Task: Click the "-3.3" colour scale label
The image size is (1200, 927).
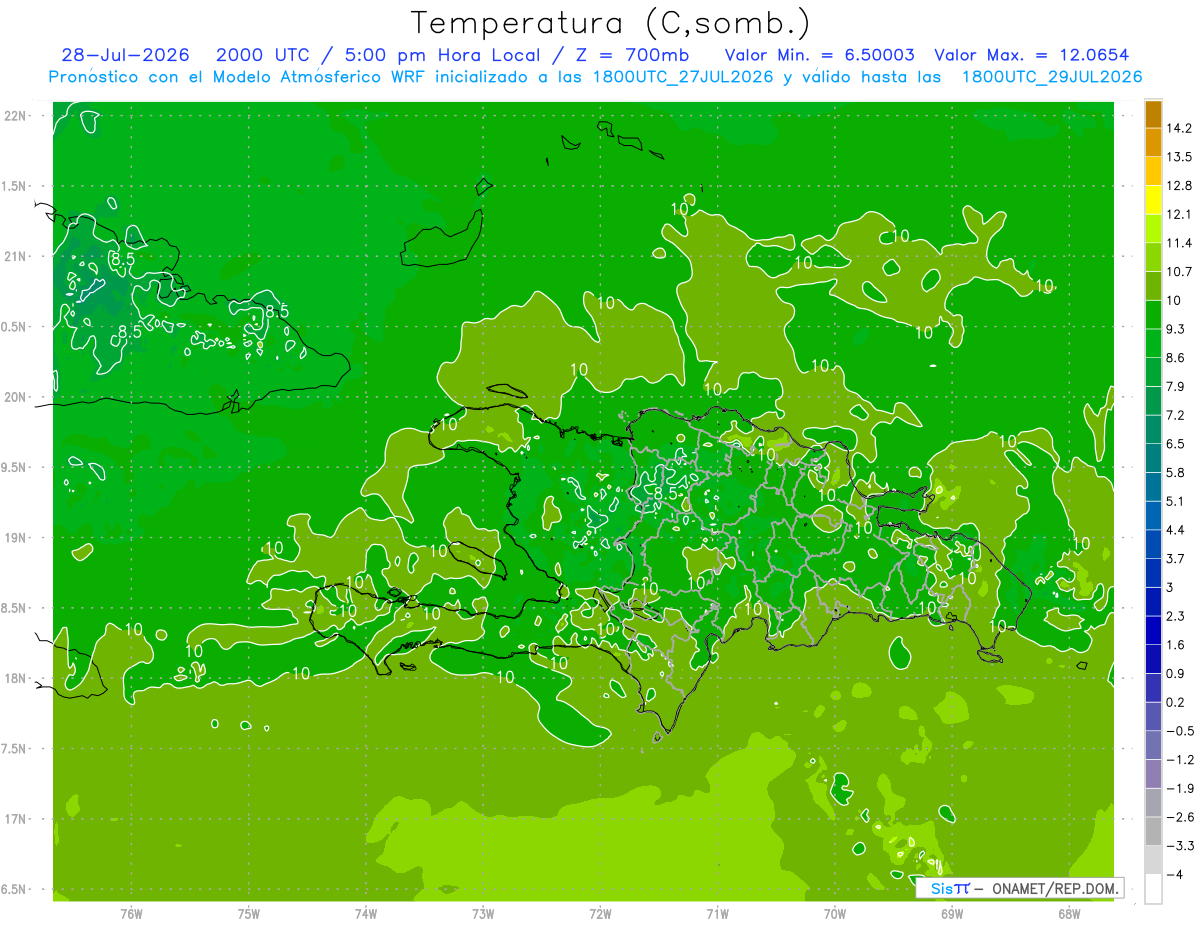Action: tap(1180, 846)
